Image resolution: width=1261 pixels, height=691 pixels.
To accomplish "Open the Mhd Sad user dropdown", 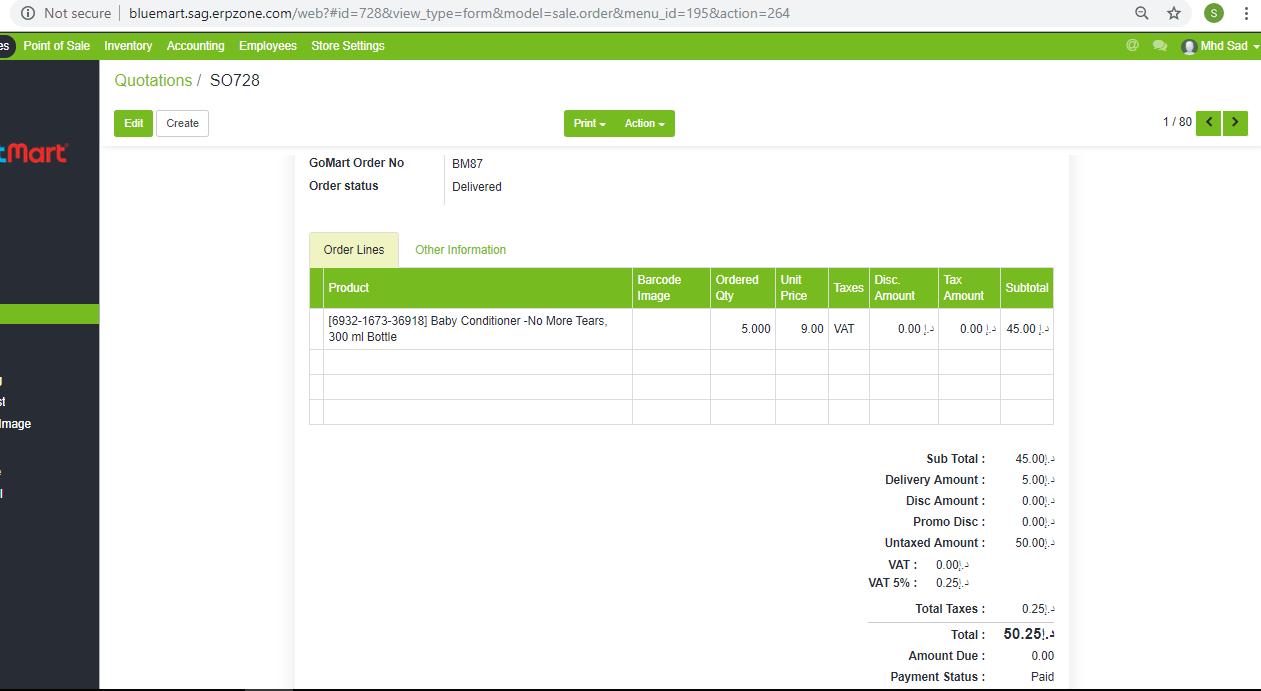I will click(x=1220, y=46).
